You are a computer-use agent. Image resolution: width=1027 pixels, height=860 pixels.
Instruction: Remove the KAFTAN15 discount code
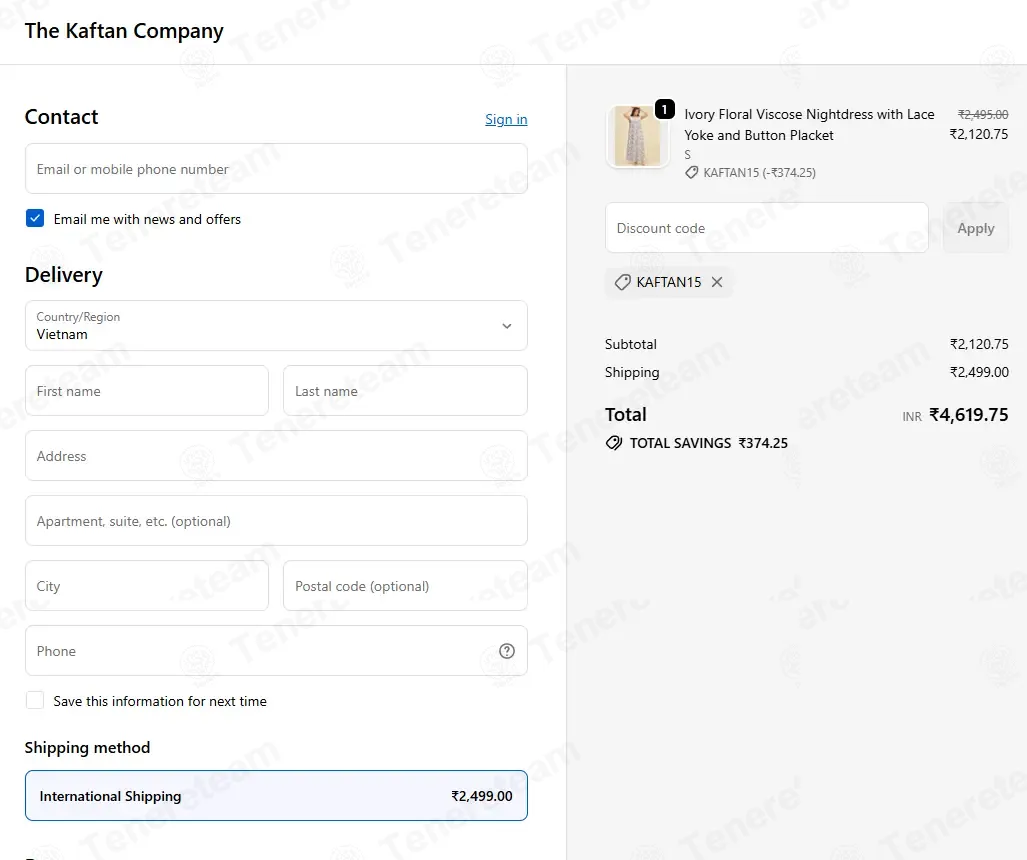pyautogui.click(x=717, y=282)
